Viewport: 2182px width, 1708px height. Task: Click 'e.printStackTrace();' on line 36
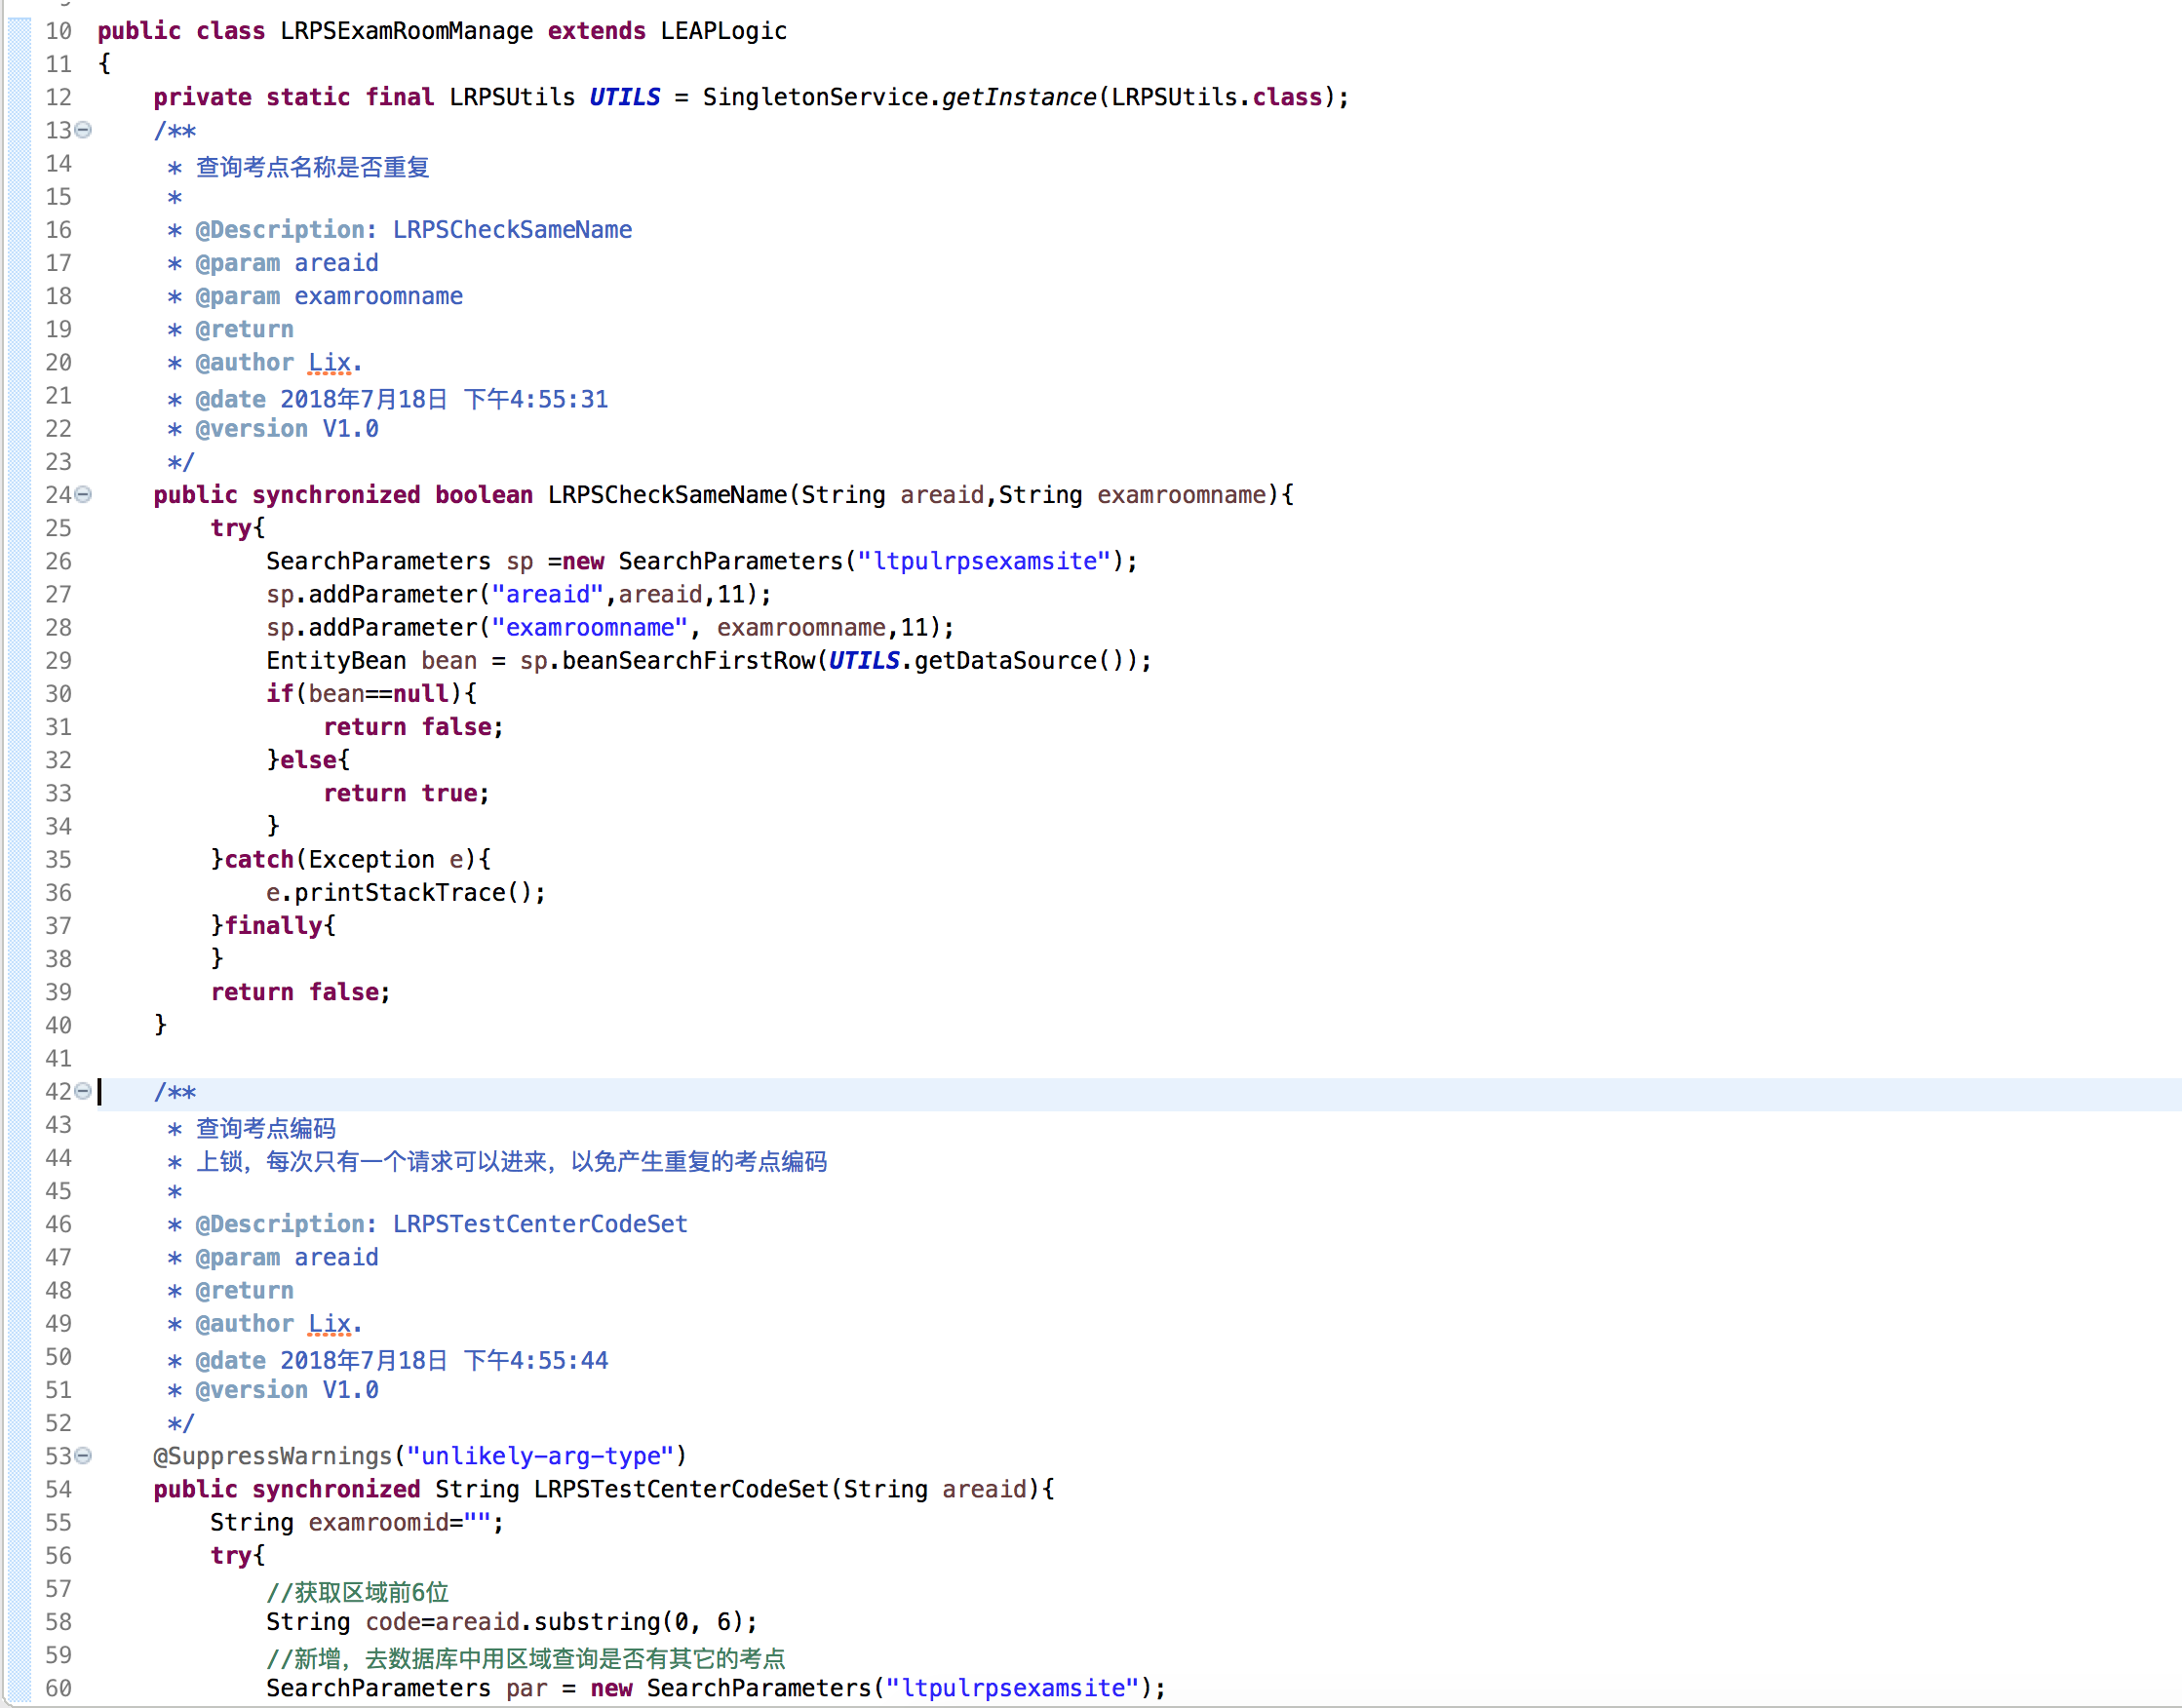click(x=406, y=892)
